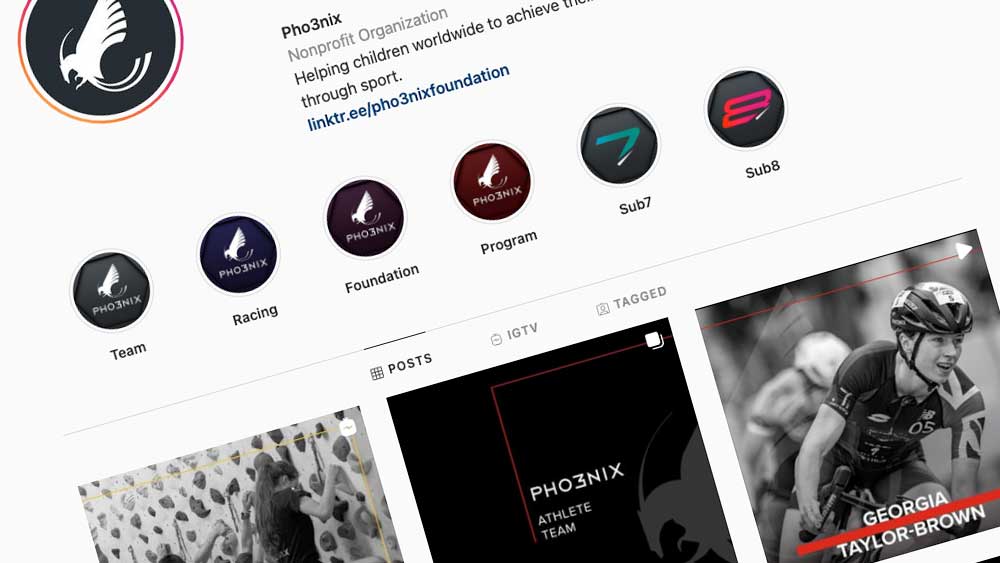Screen dimensions: 1000x563
Task: Open the Sub8 story highlight circle
Action: click(746, 109)
